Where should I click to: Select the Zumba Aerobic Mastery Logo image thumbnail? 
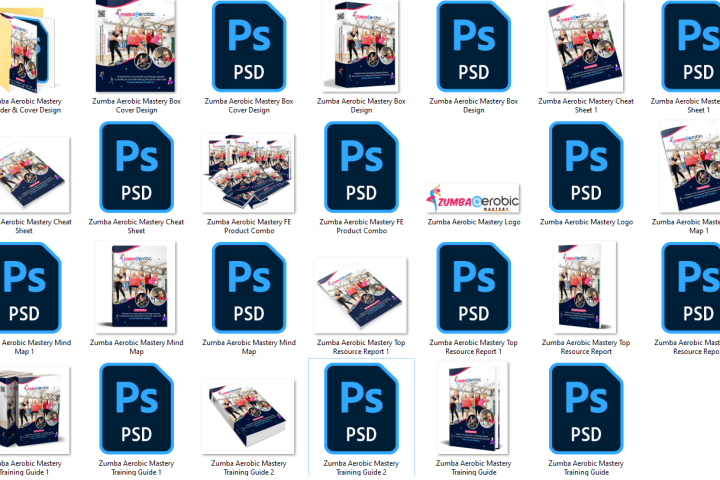(473, 198)
